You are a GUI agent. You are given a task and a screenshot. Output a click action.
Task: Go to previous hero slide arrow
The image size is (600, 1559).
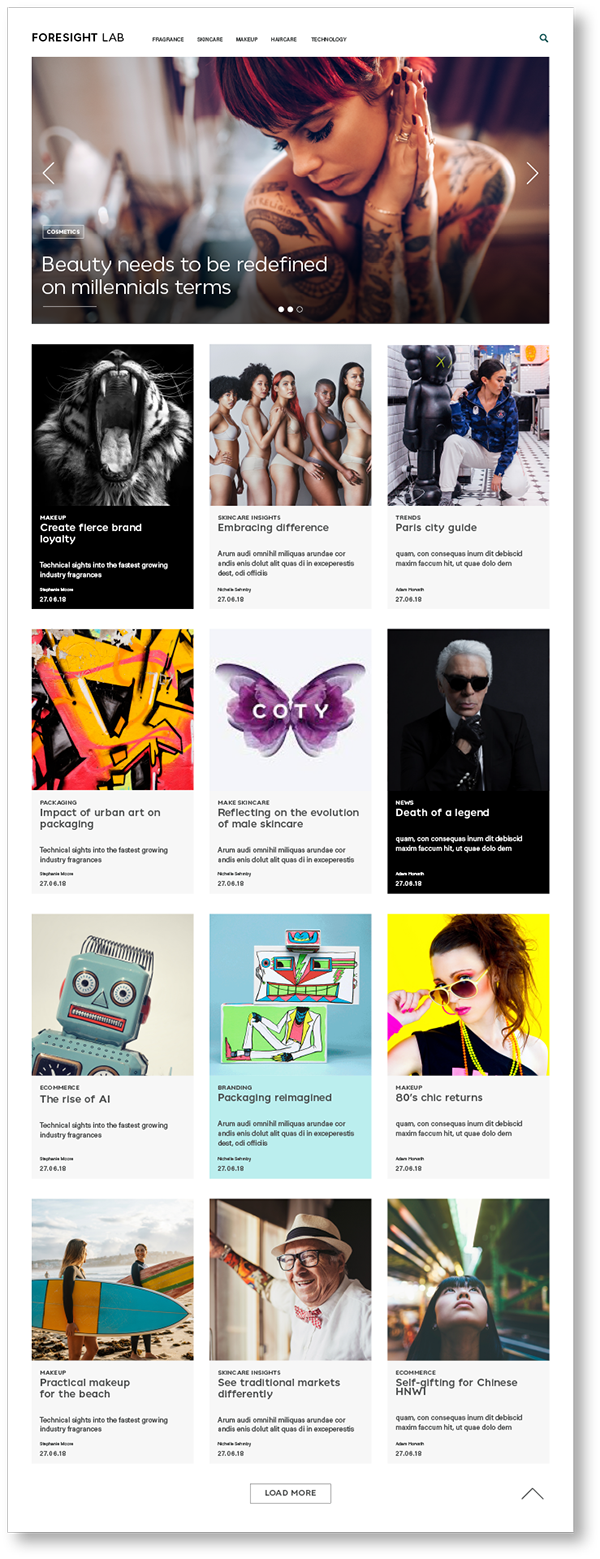[48, 173]
